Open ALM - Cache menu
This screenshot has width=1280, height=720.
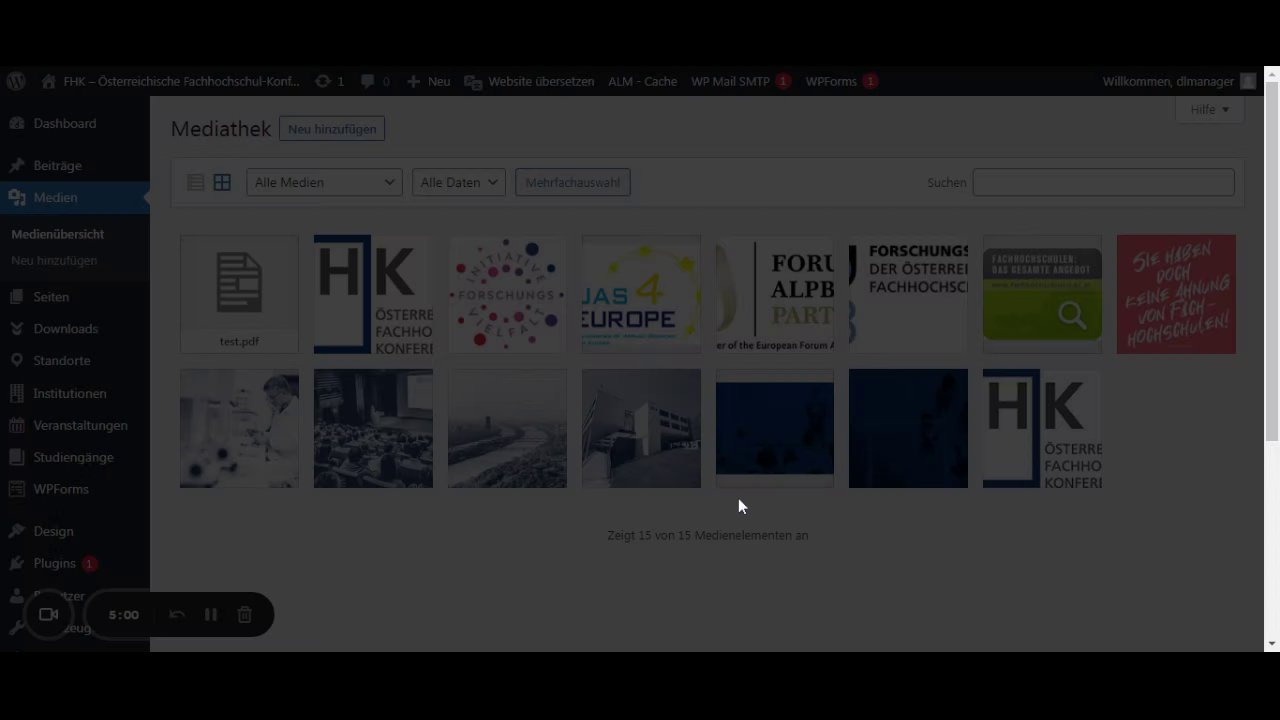coord(642,81)
